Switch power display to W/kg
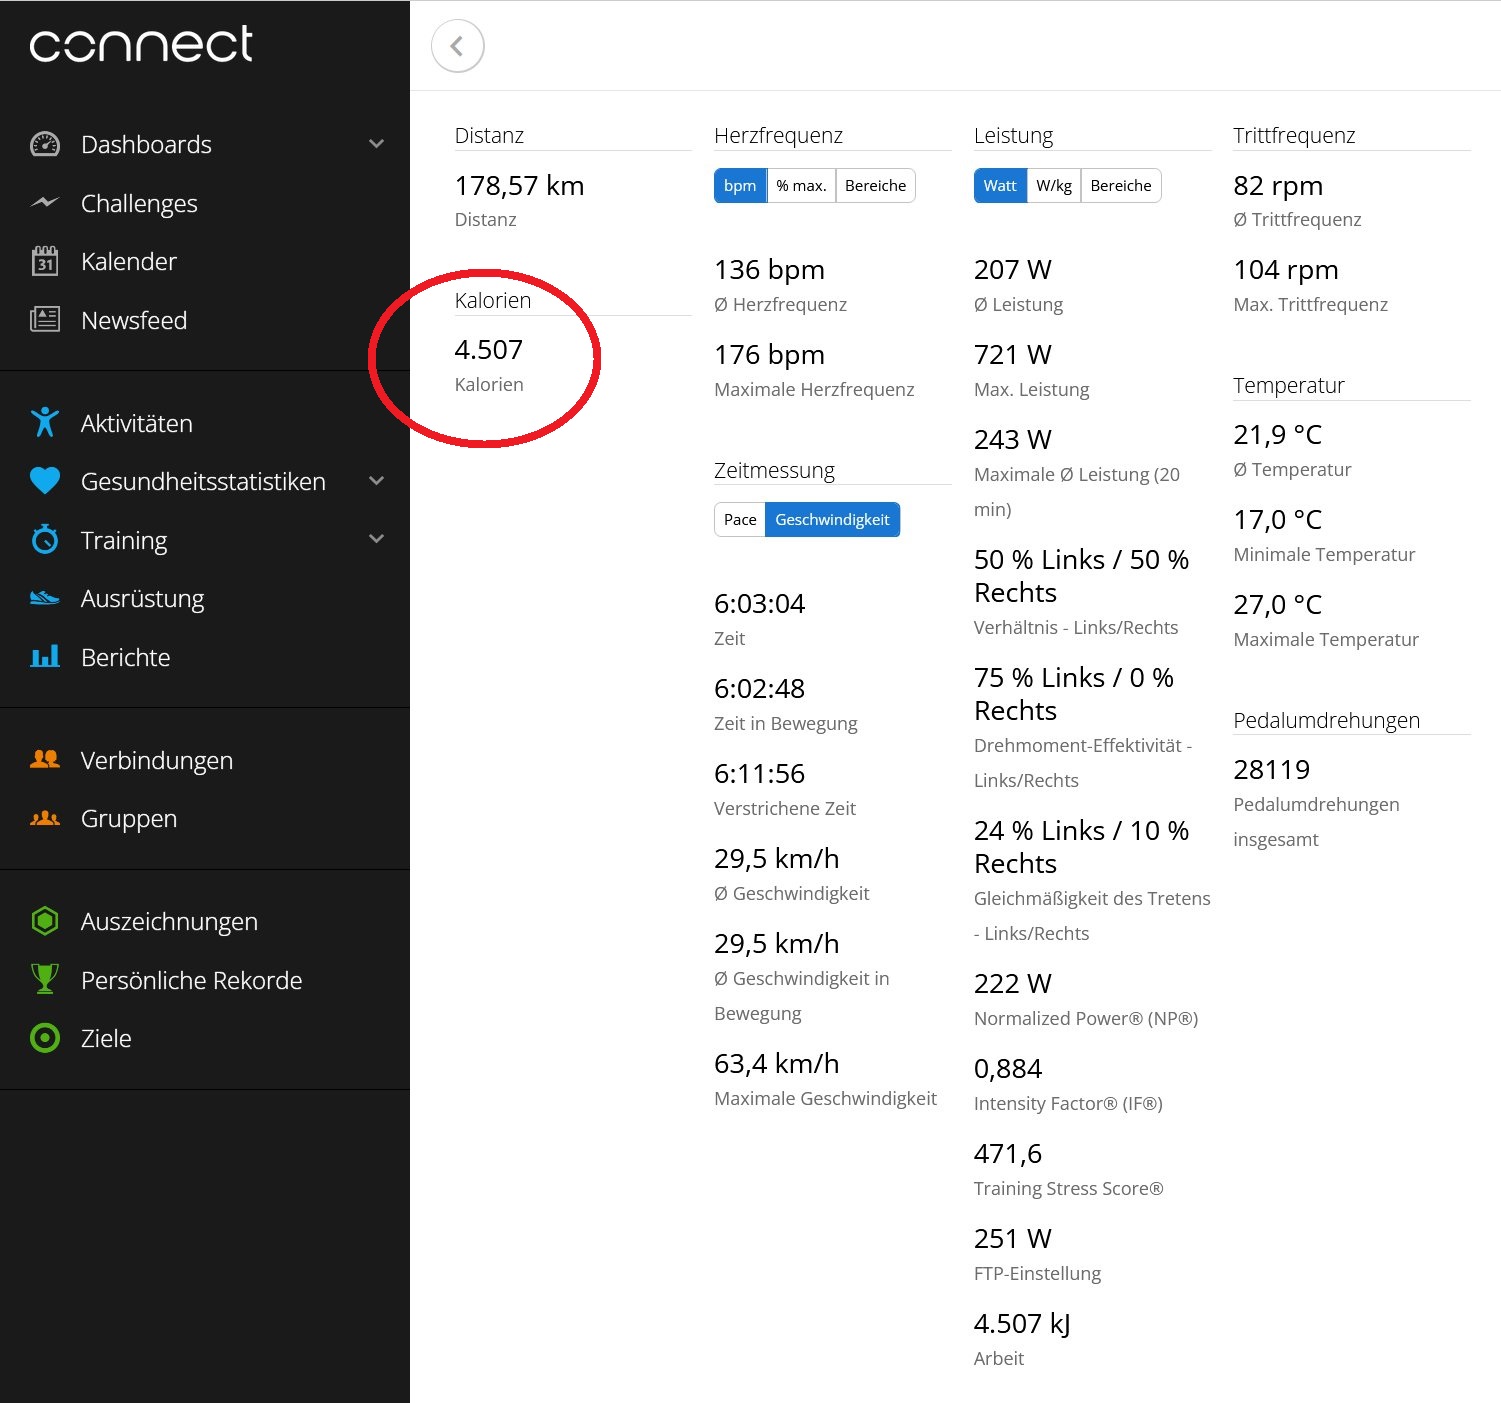The height and width of the screenshot is (1403, 1501). click(x=1054, y=186)
